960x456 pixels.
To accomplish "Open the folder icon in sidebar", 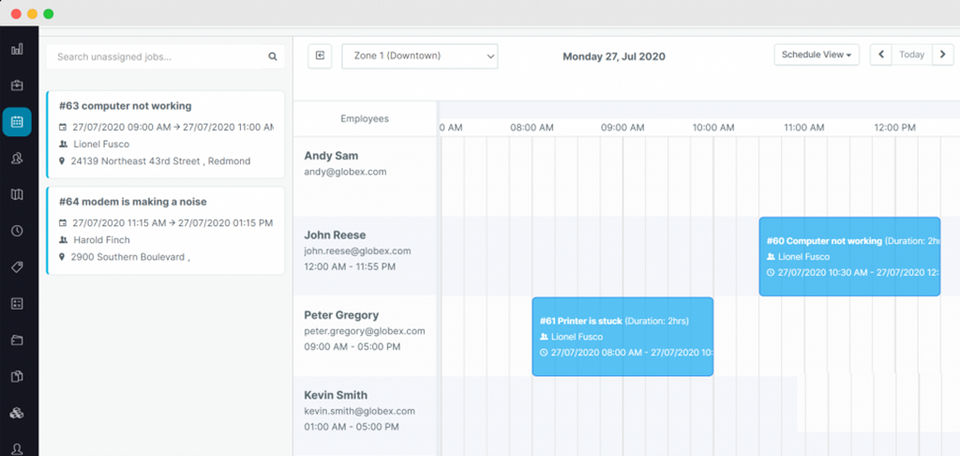I will 17,340.
